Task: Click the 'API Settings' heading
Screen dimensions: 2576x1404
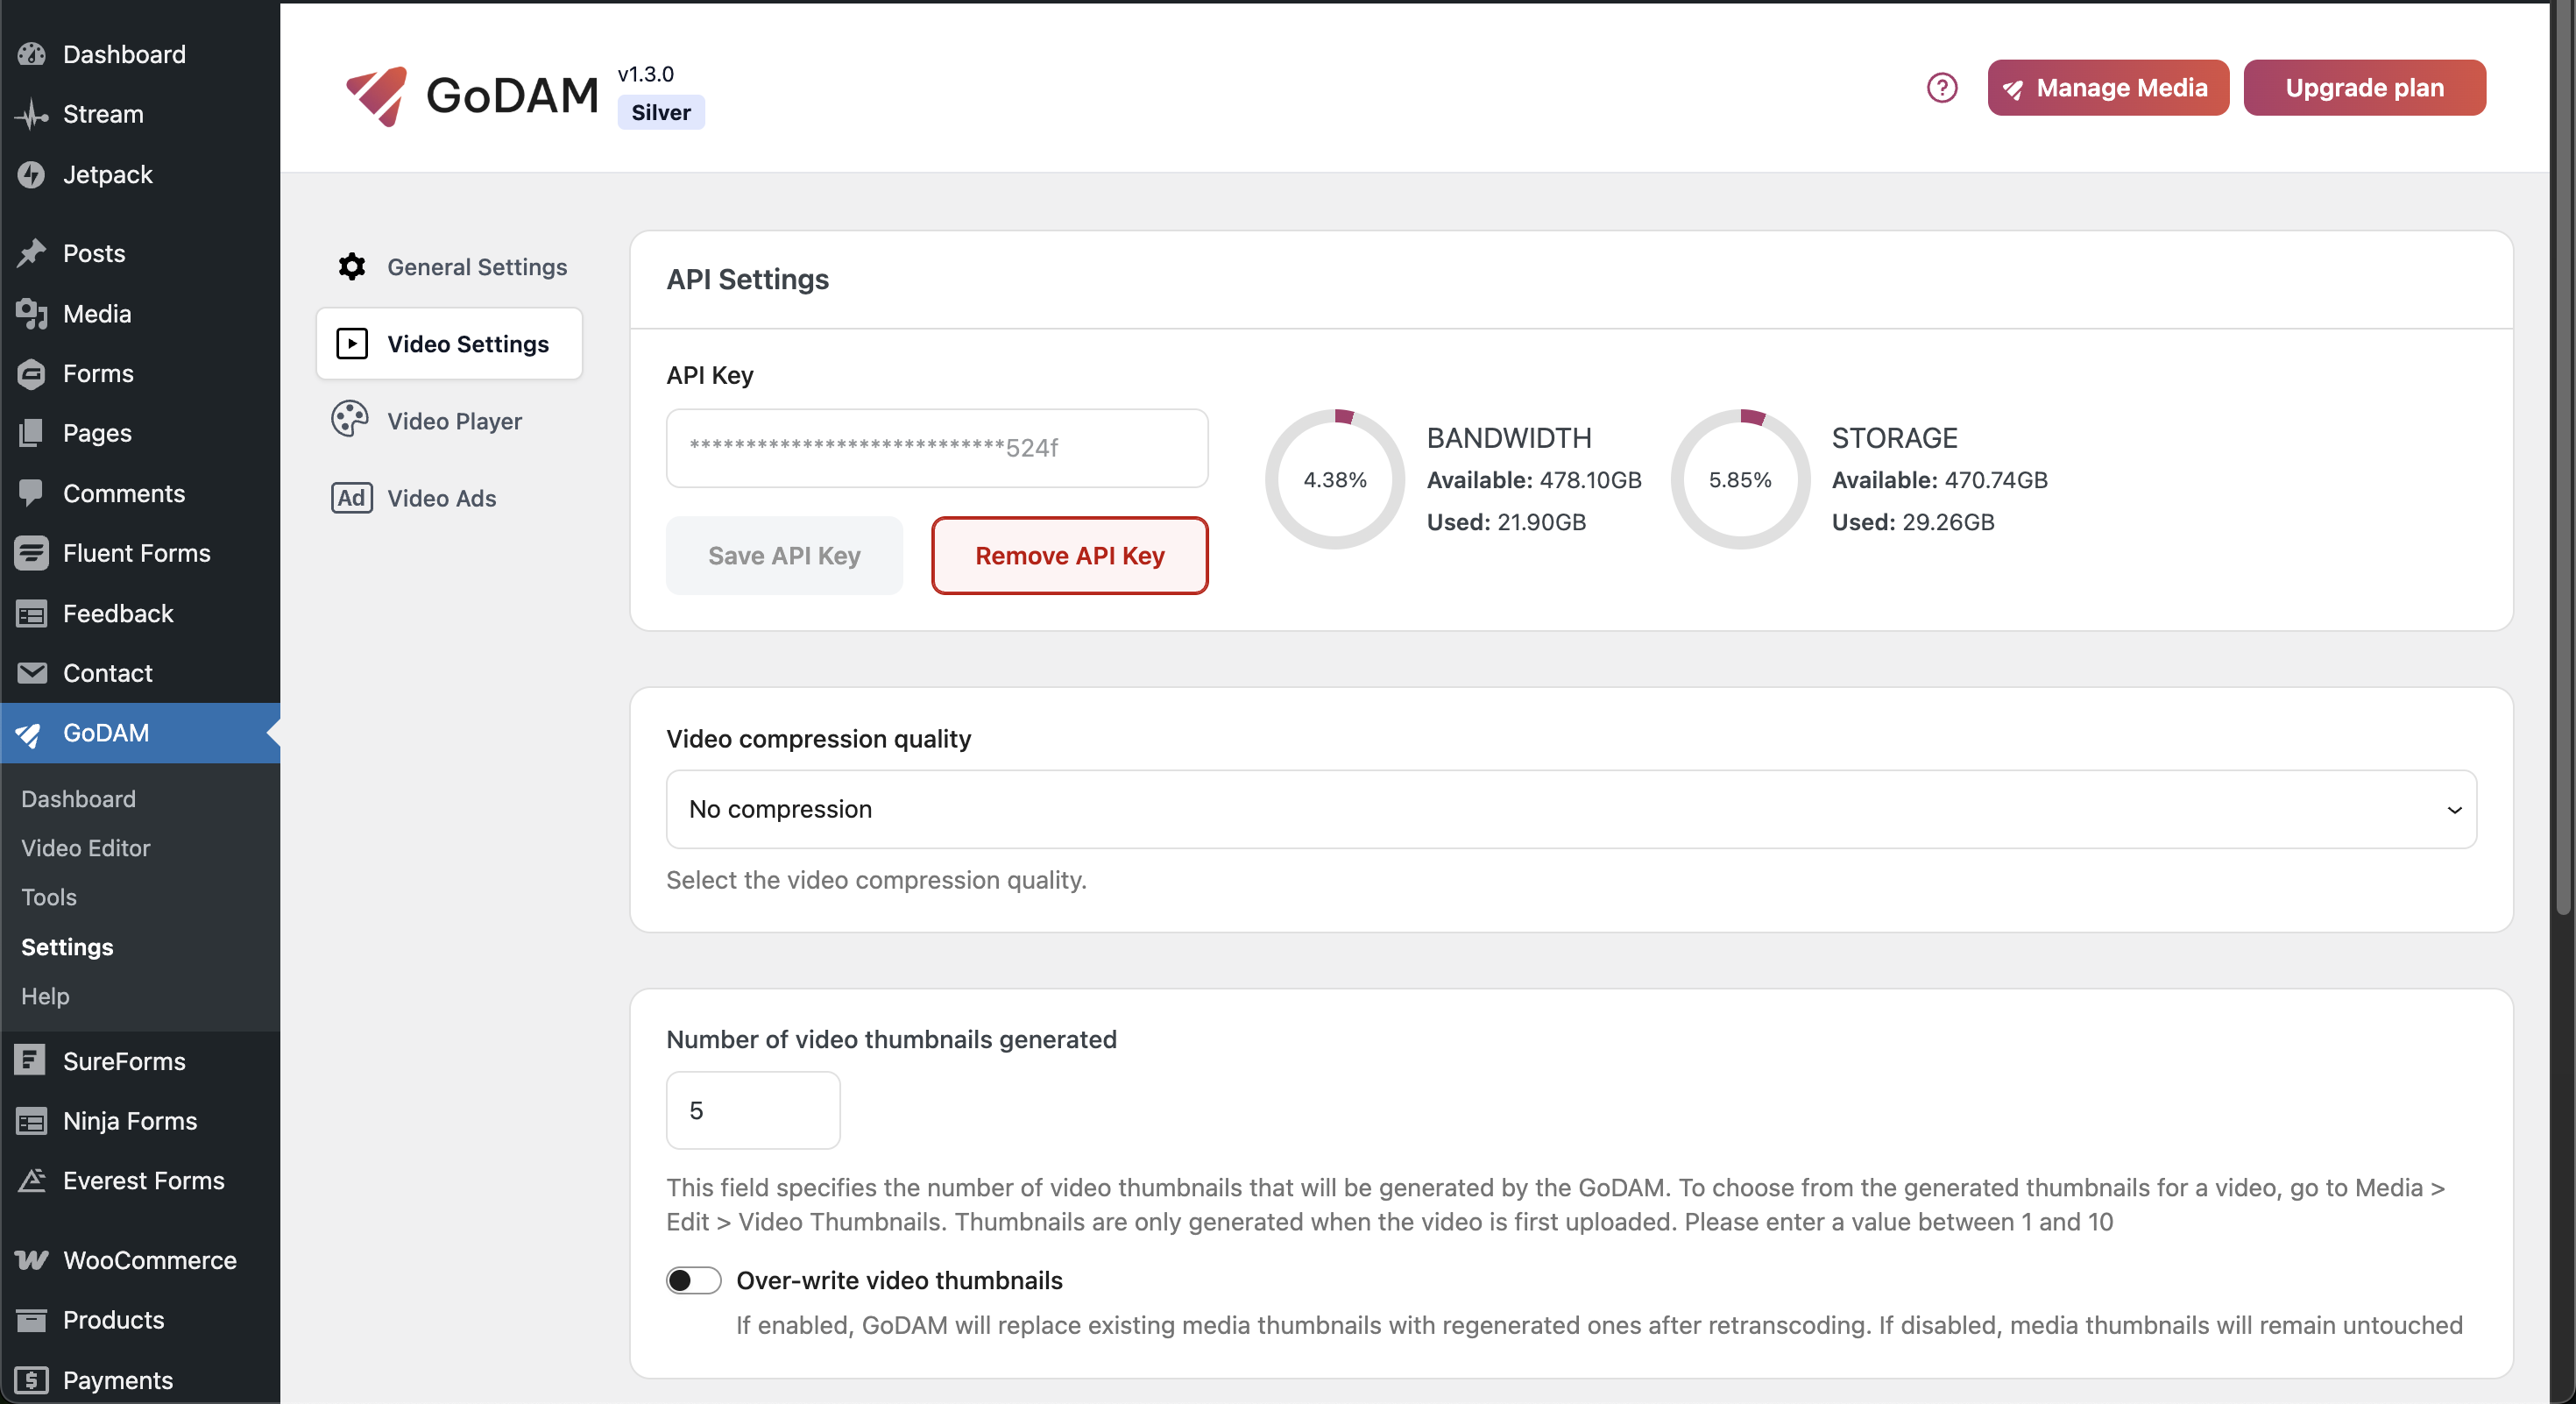Action: click(x=748, y=279)
